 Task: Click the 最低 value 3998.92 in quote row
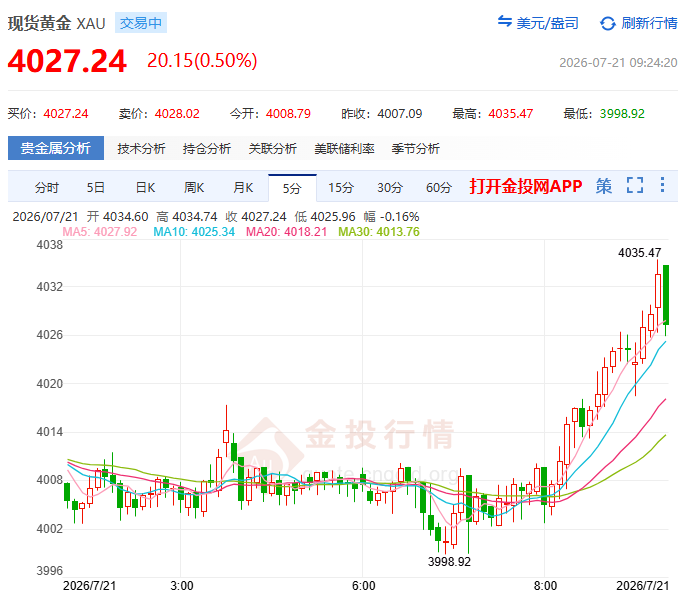[x=622, y=114]
